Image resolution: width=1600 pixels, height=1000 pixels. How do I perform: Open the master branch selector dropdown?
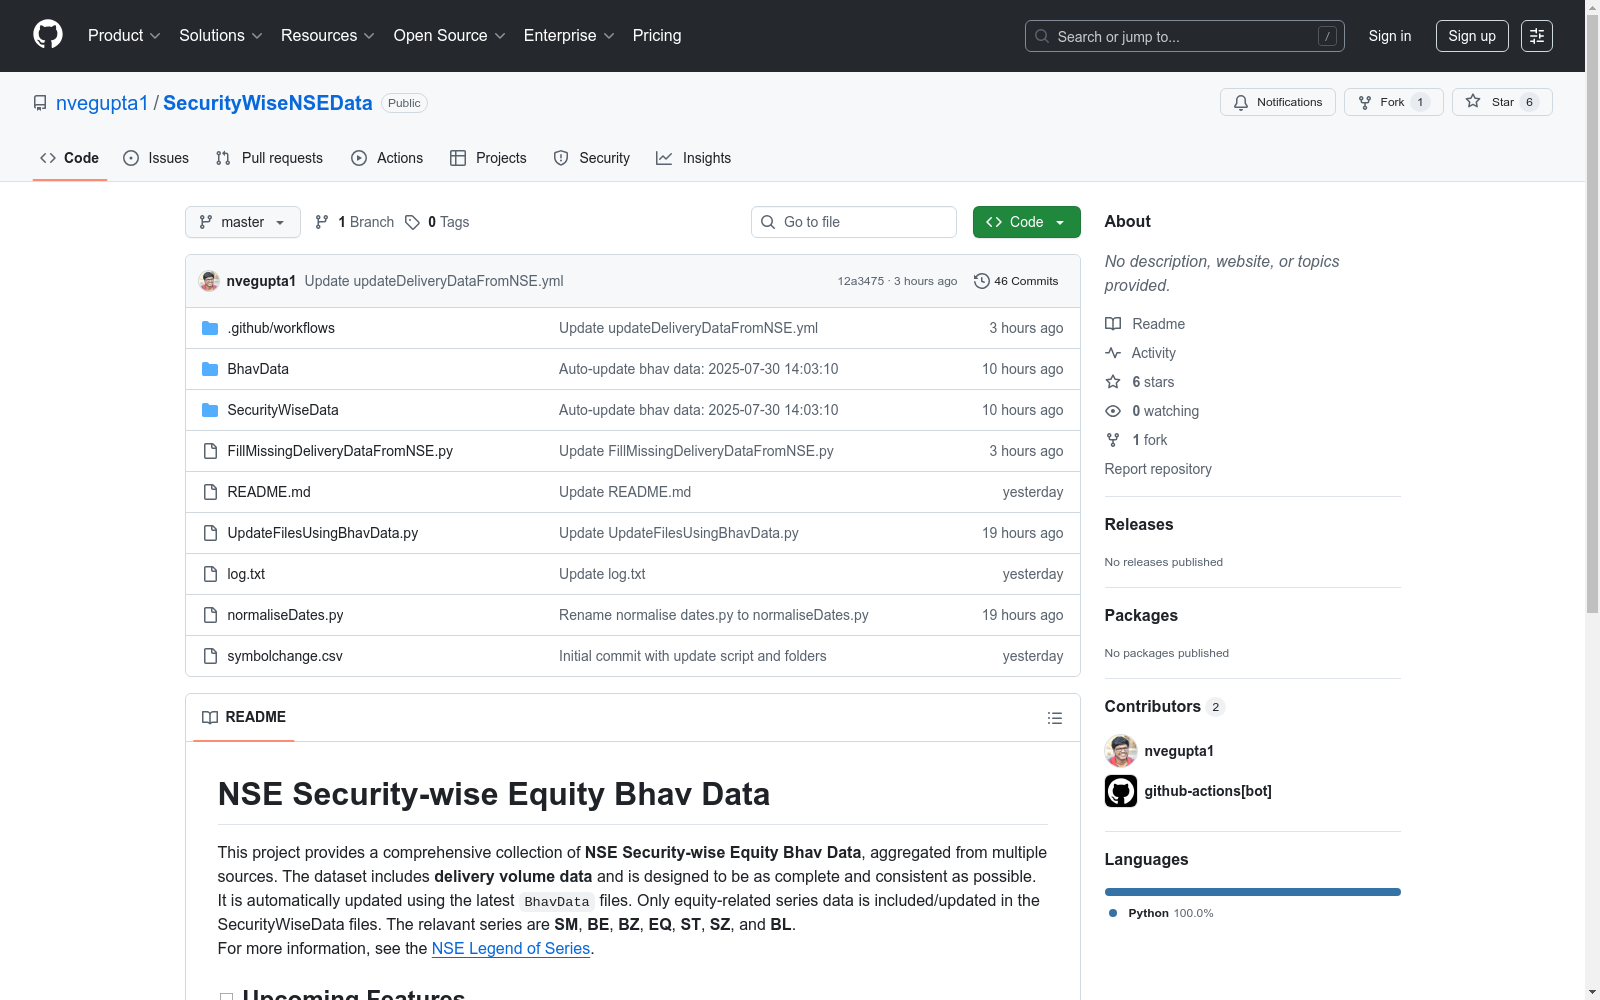pos(243,222)
